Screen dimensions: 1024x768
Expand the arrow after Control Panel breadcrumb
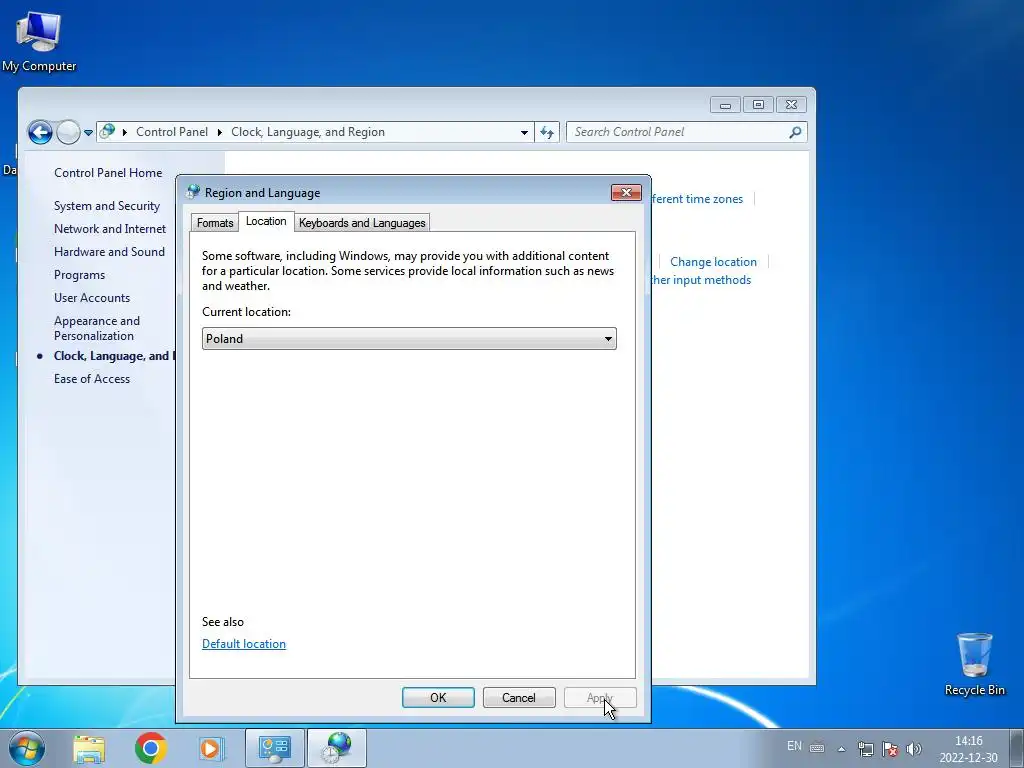point(219,132)
